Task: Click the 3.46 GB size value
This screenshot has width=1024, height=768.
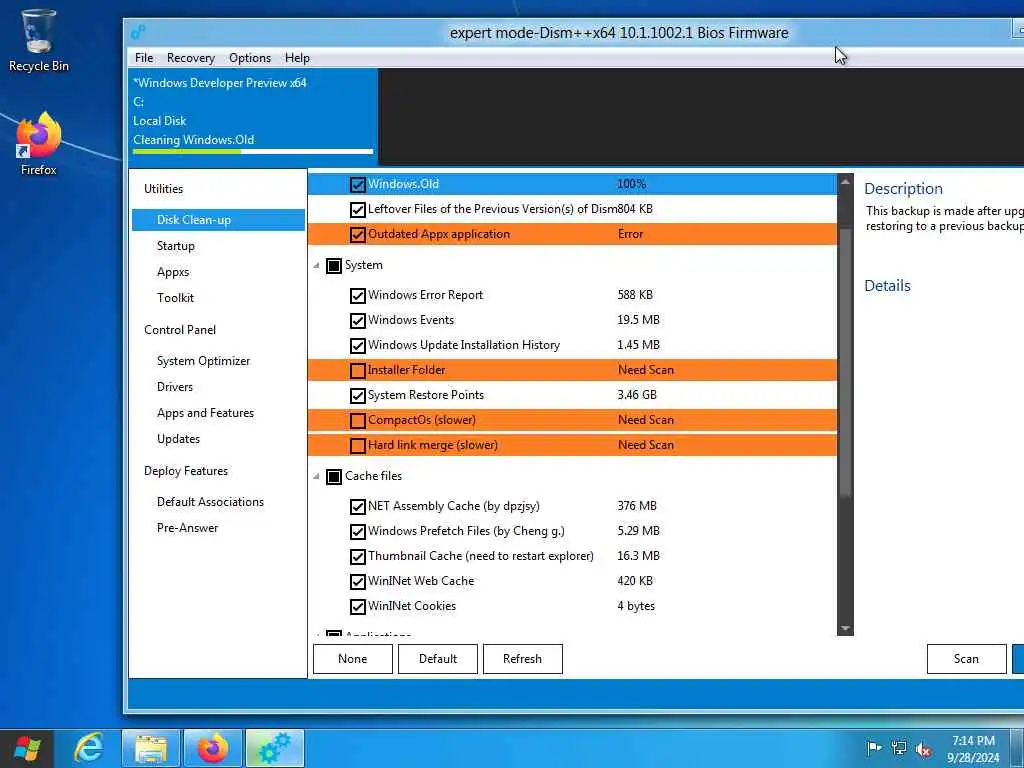Action: (637, 394)
